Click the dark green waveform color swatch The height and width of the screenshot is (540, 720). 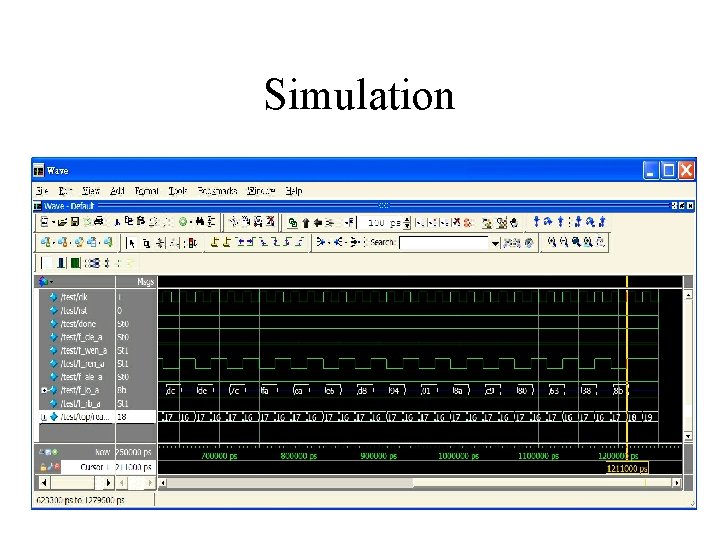point(75,263)
